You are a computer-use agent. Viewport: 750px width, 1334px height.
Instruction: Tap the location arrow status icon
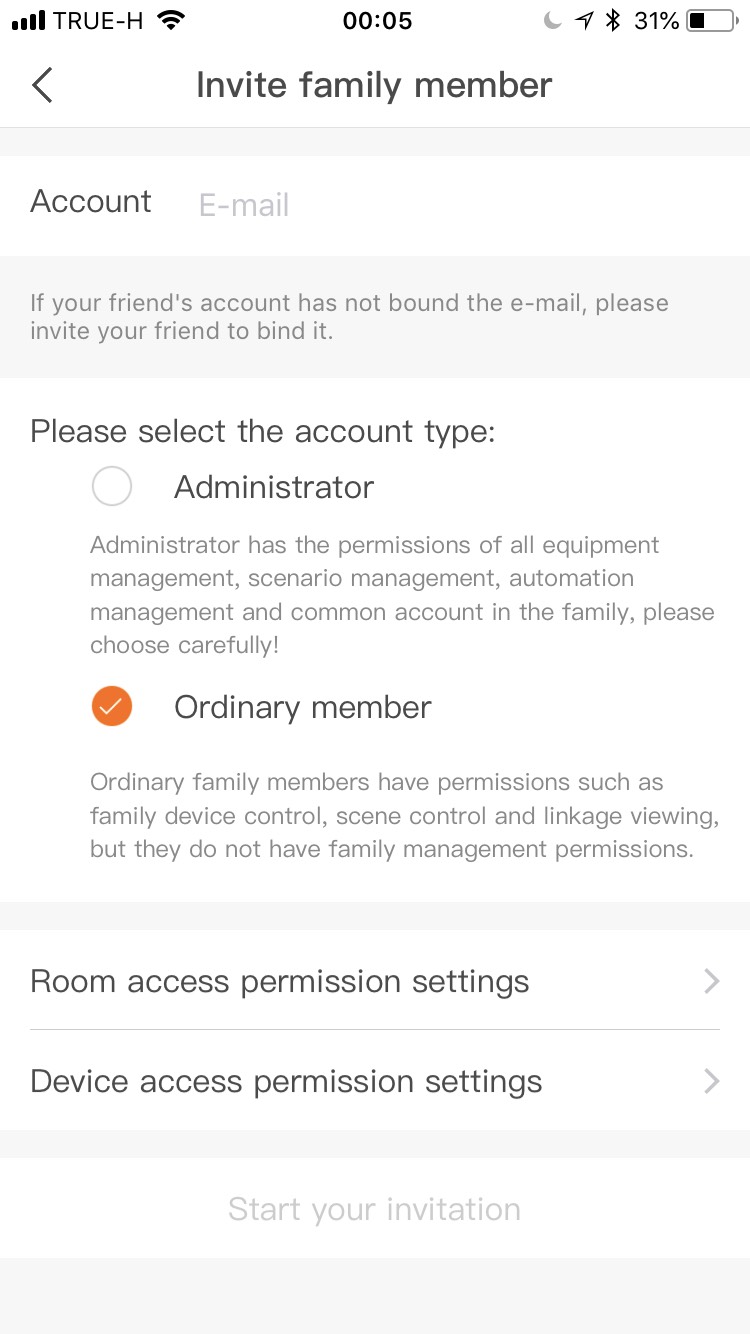point(584,21)
